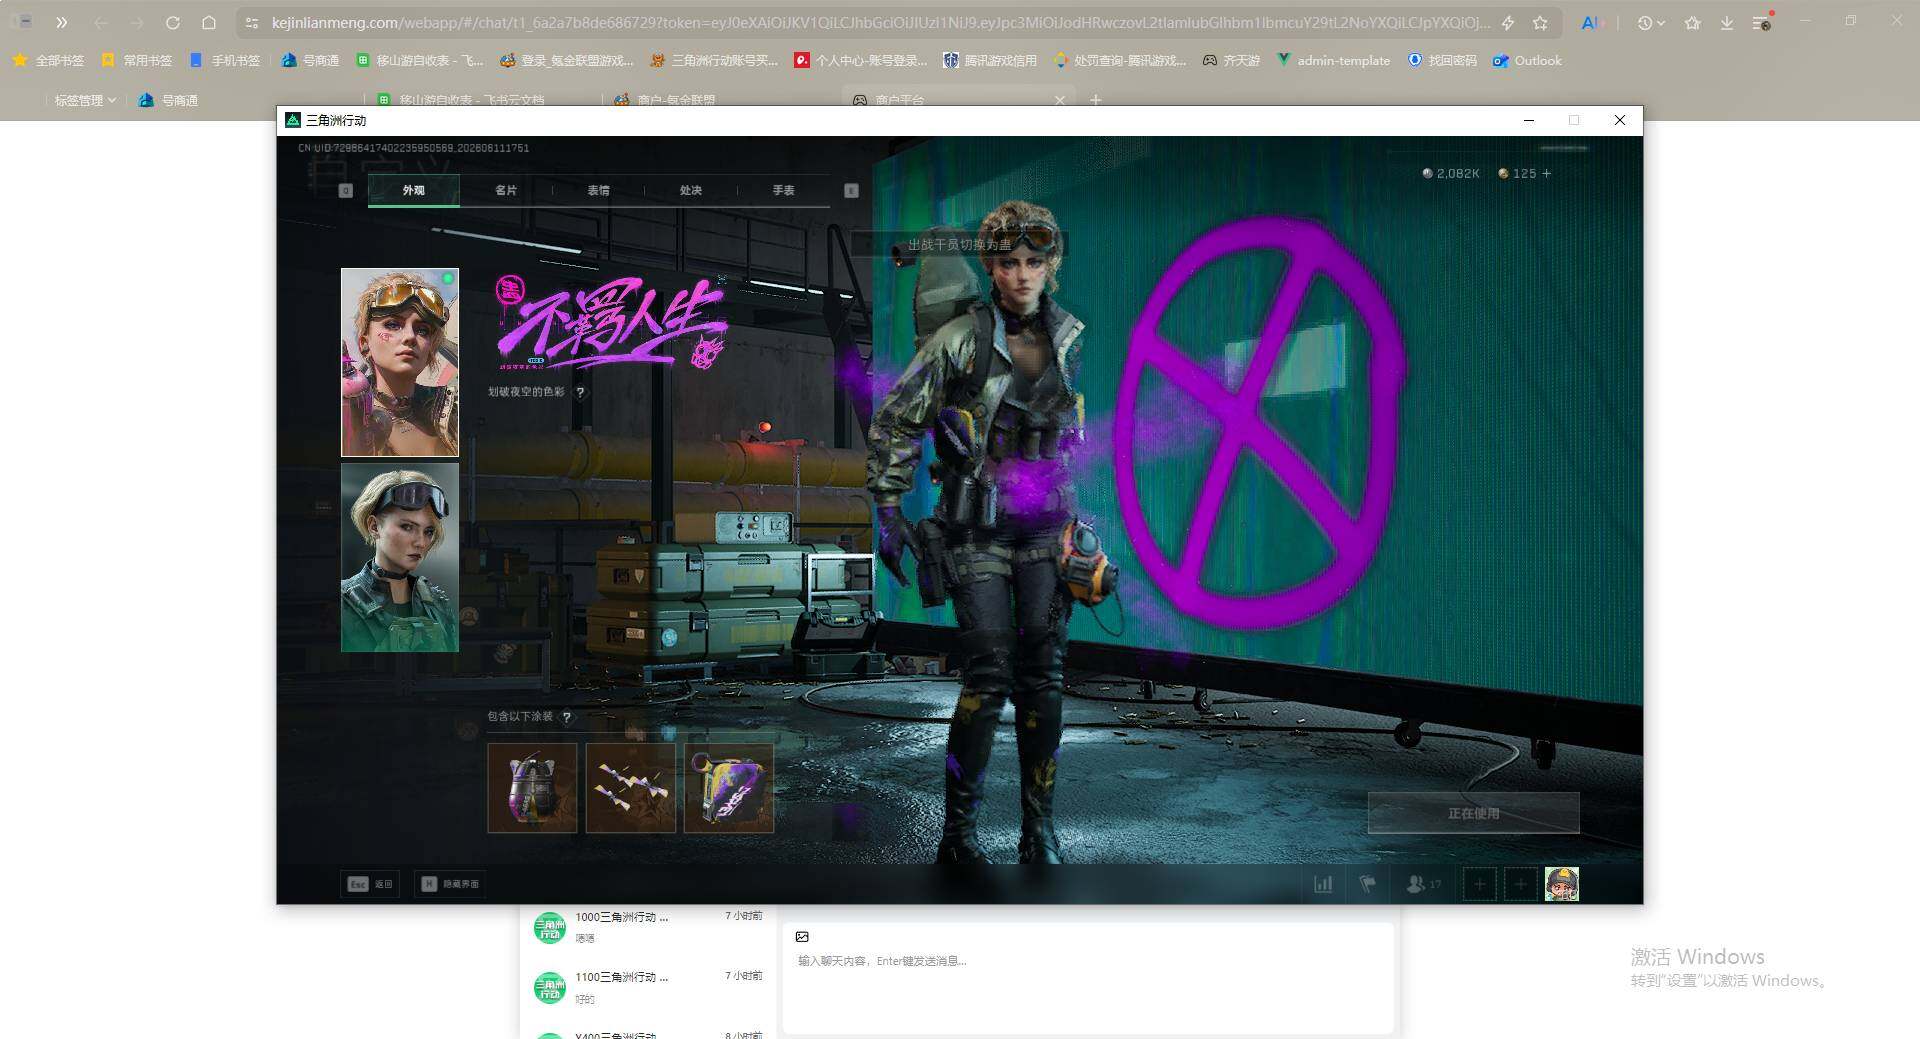Viewport: 1920px width, 1039px height.
Task: Open the AI assistant icon in browser
Action: (1590, 22)
